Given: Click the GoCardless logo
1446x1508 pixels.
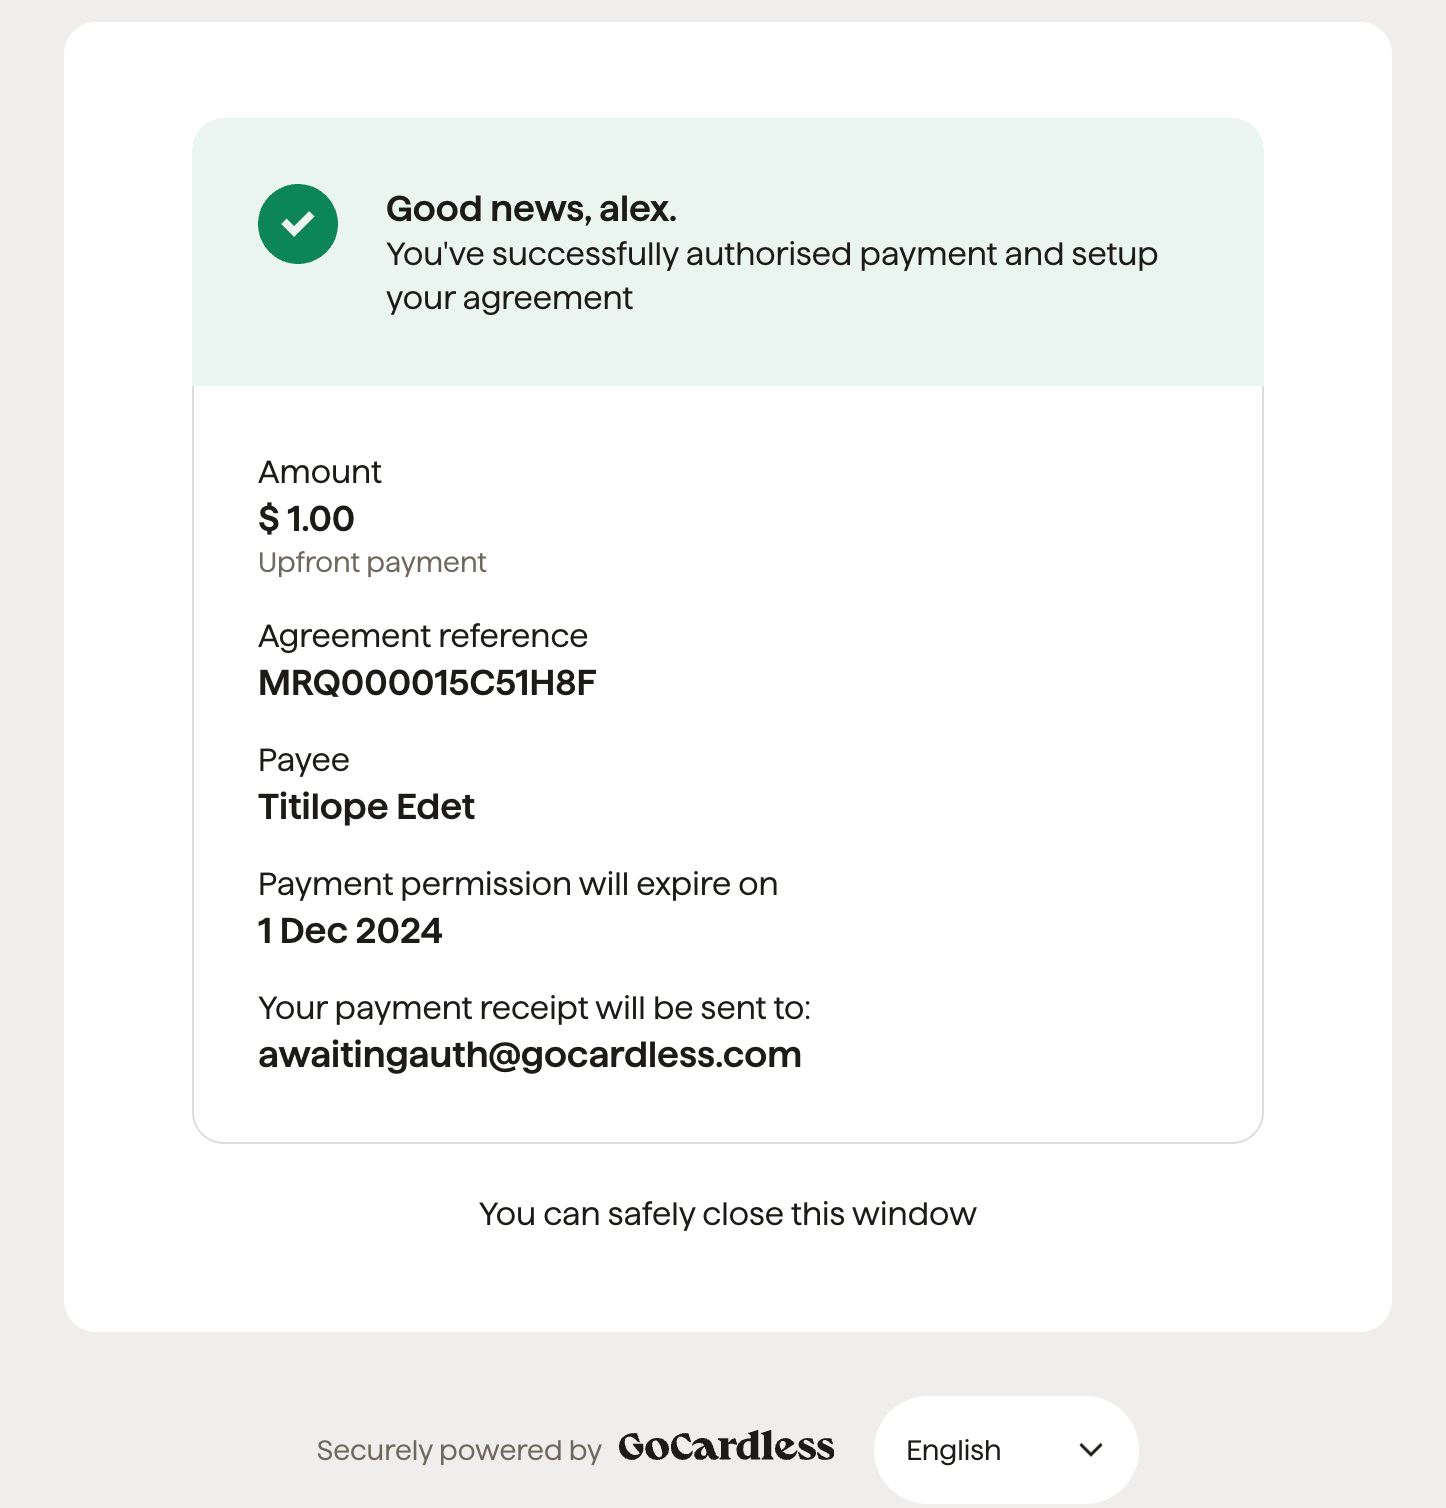Looking at the screenshot, I should (x=726, y=1447).
